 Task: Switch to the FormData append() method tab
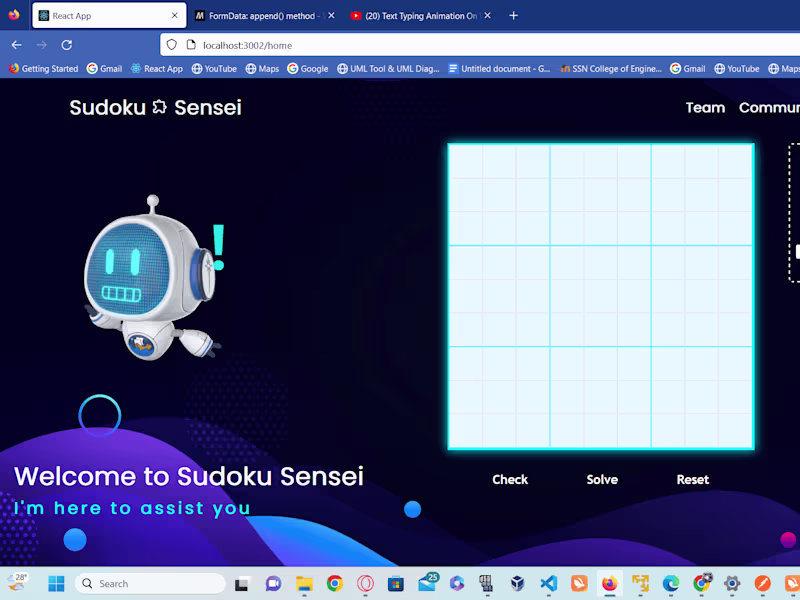[265, 16]
